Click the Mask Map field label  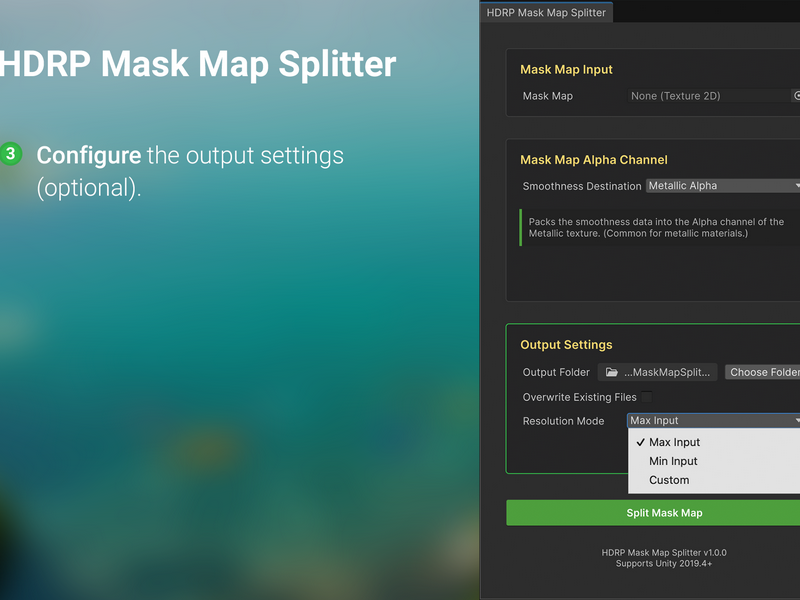point(548,96)
